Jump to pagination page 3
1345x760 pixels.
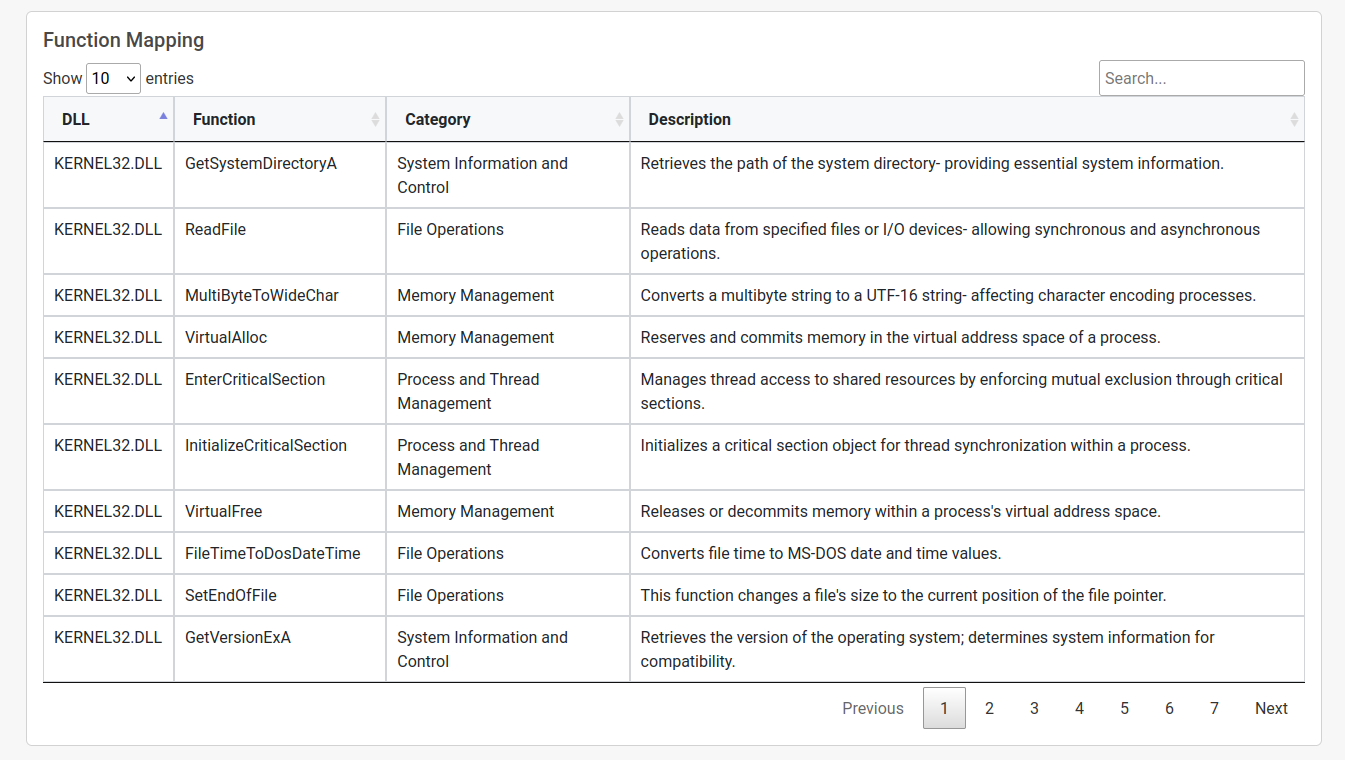click(1034, 708)
